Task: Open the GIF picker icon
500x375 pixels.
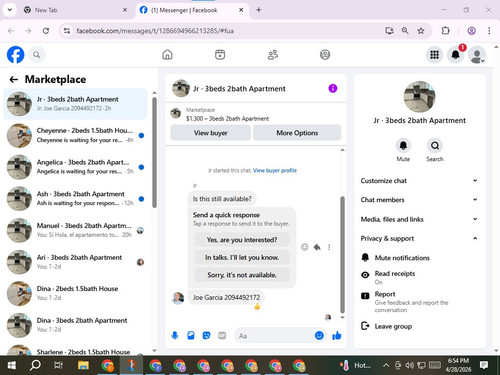Action: coord(222,335)
